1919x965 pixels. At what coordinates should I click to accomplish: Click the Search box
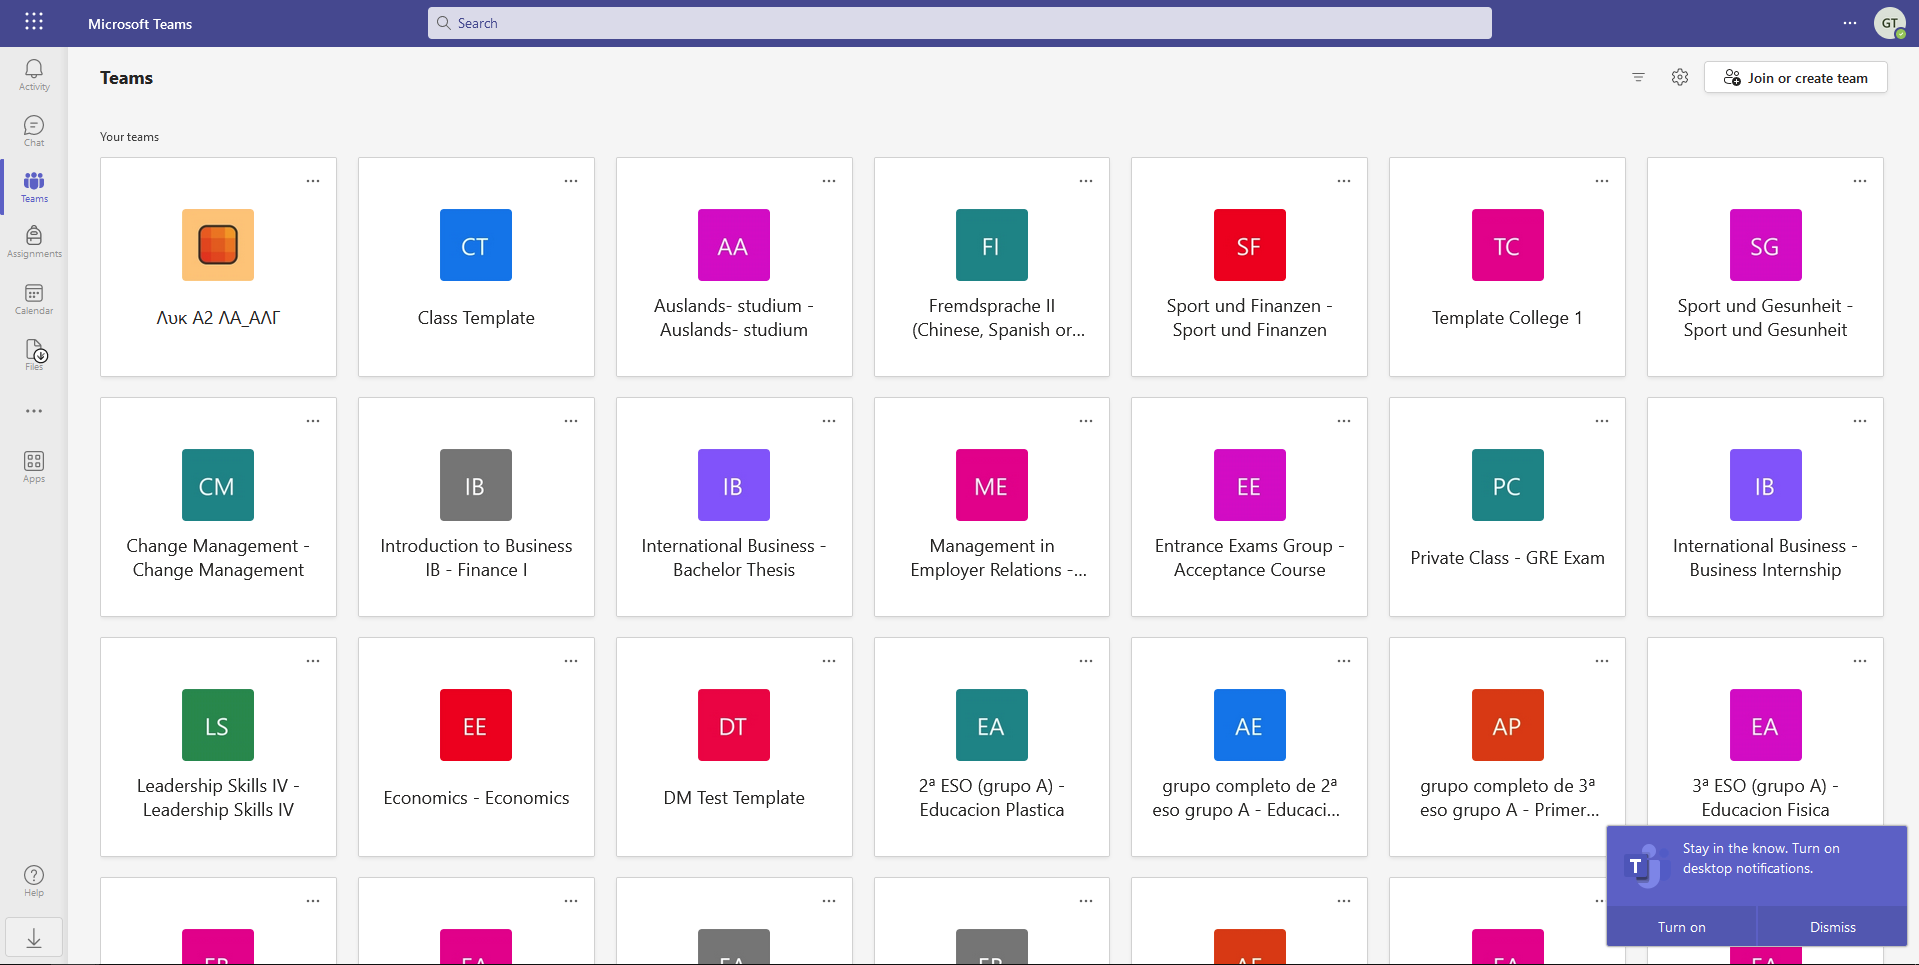pyautogui.click(x=960, y=23)
